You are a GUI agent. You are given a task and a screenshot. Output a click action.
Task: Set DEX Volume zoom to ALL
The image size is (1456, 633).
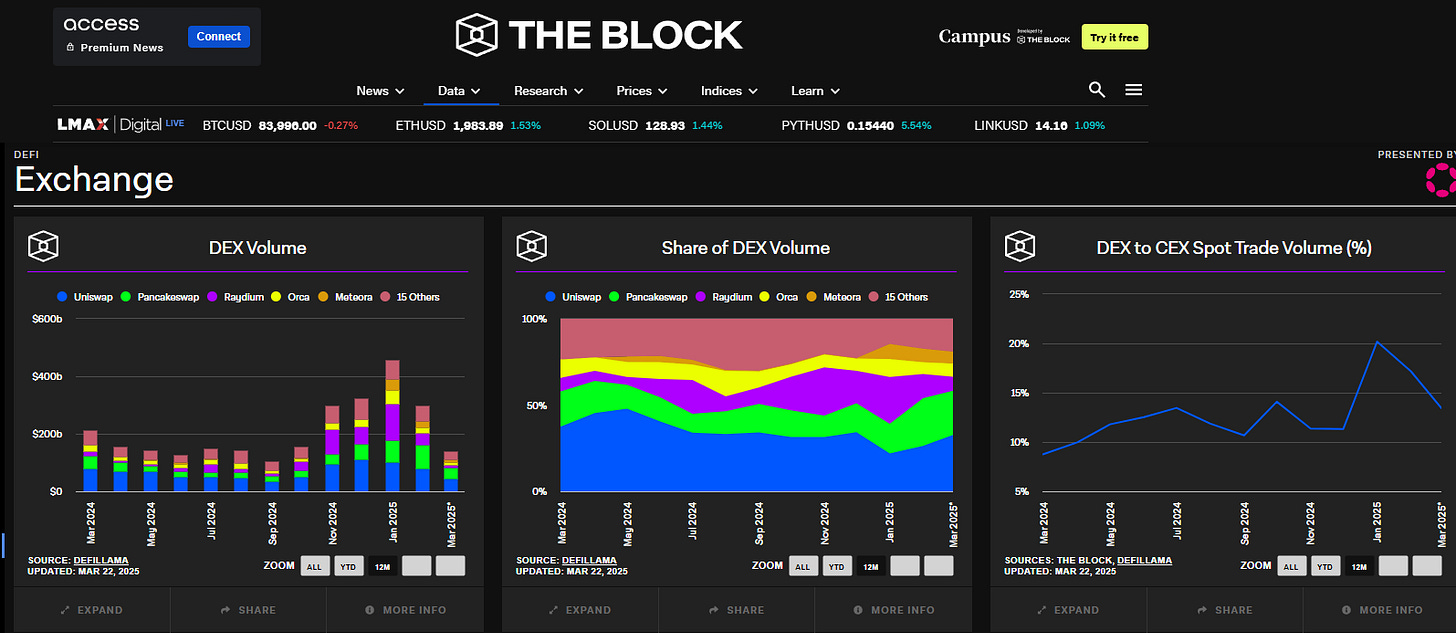click(x=315, y=566)
